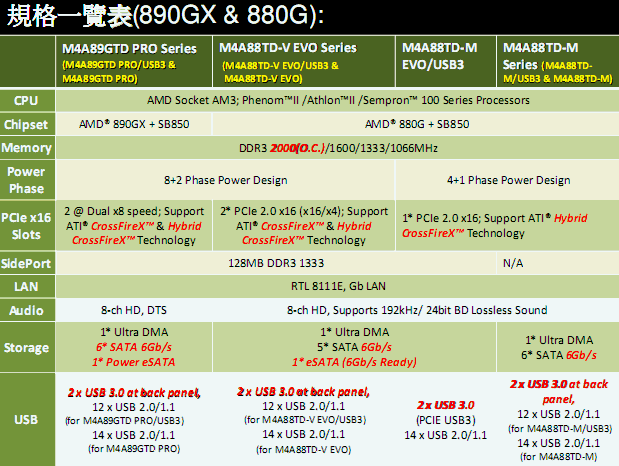Select the 'Power Phase' row label

coord(27,180)
